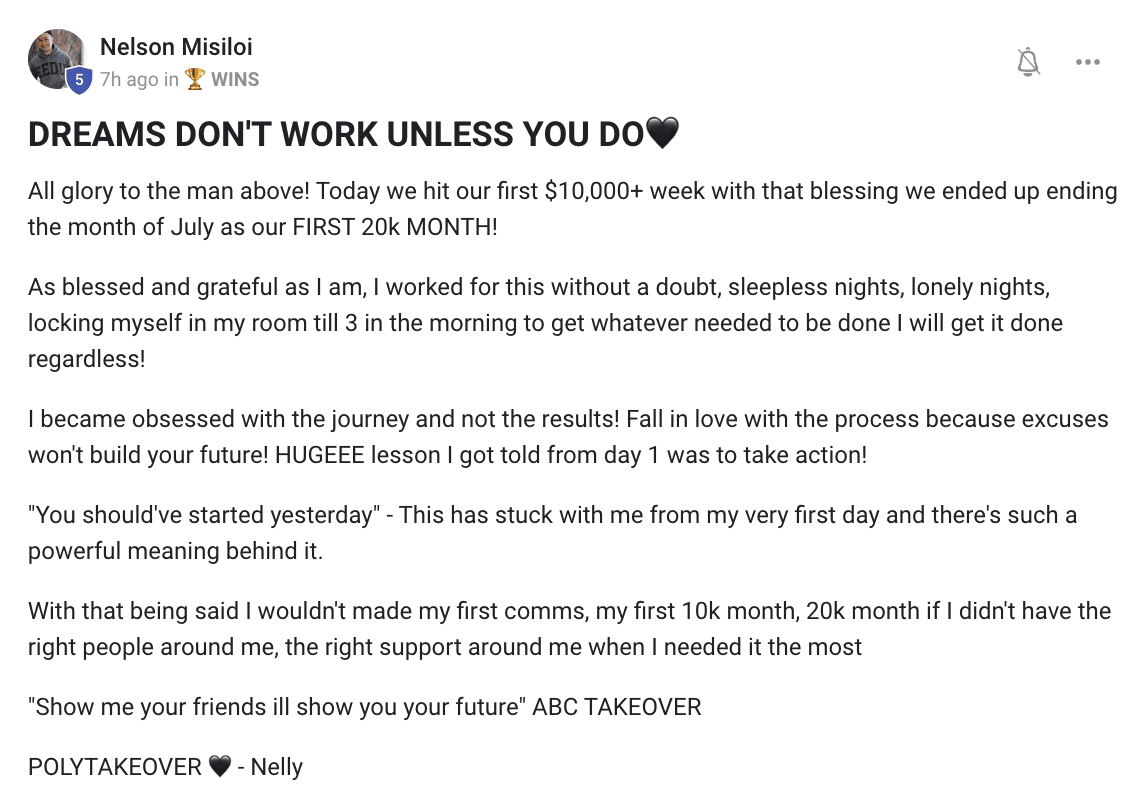Click the black heart after POLYTAKEOVER
The width and height of the screenshot is (1146, 810).
[219, 766]
